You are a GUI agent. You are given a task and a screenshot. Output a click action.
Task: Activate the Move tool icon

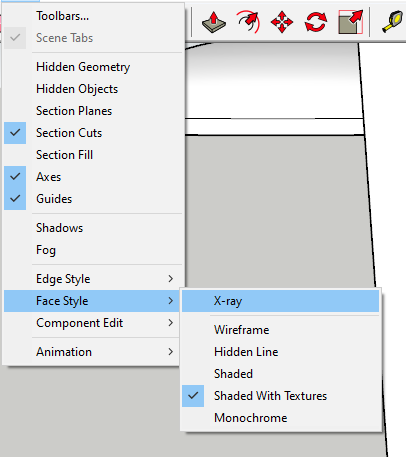point(282,22)
